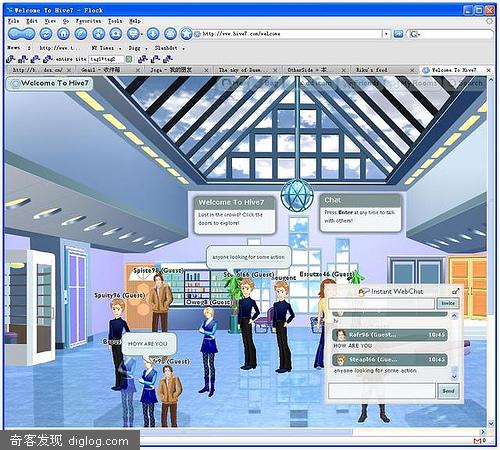The height and width of the screenshot is (450, 500).
Task: Click the star favorite icon beside address bar
Action: [186, 34]
